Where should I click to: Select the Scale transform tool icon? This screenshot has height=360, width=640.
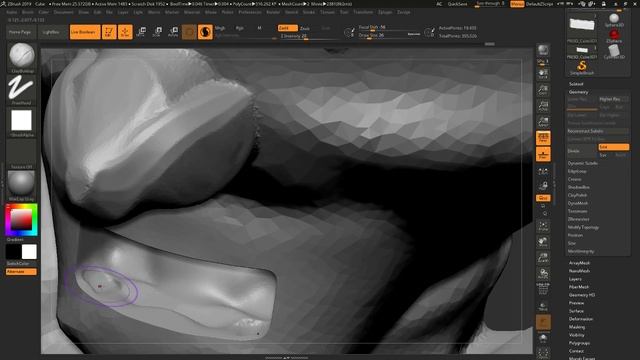click(x=158, y=31)
